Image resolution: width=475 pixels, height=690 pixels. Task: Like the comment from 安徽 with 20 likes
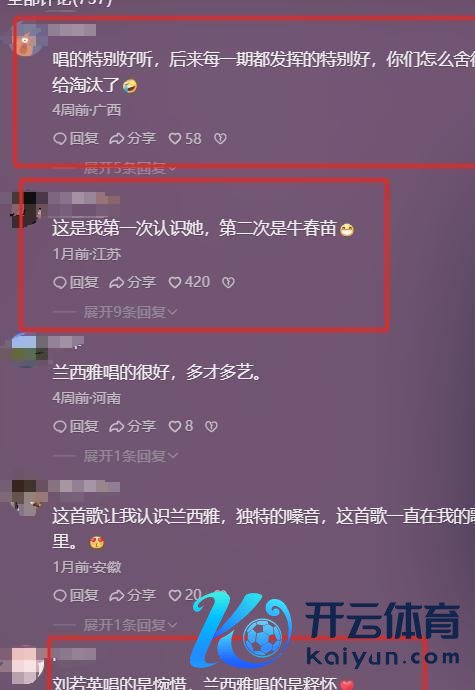(185, 595)
